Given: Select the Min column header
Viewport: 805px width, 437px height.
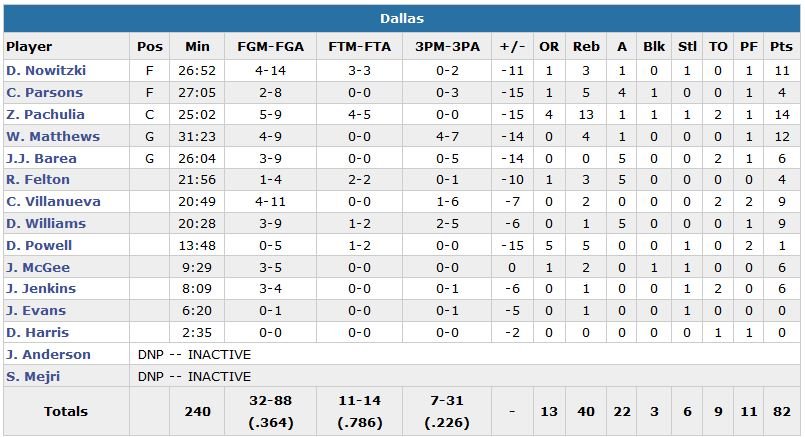Looking at the screenshot, I should coord(197,47).
